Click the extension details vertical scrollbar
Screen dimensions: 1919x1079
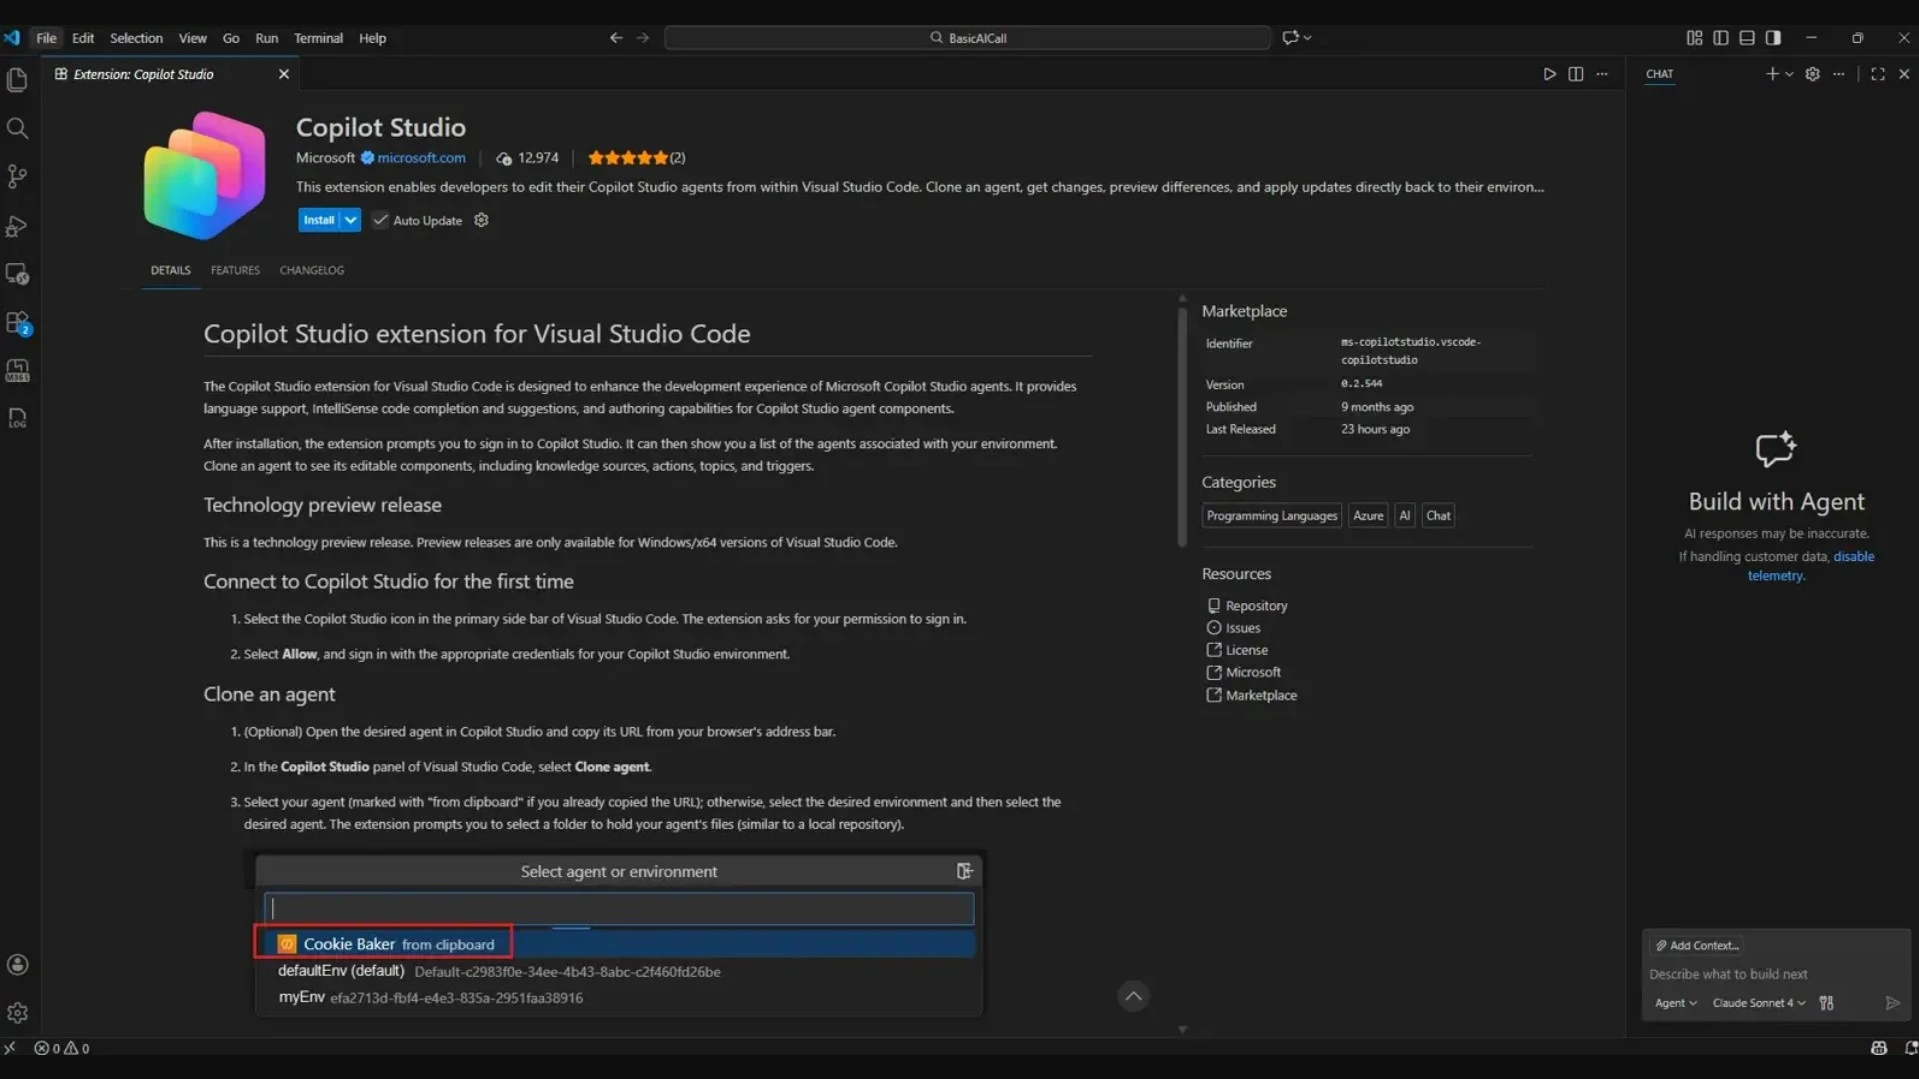click(x=1182, y=425)
